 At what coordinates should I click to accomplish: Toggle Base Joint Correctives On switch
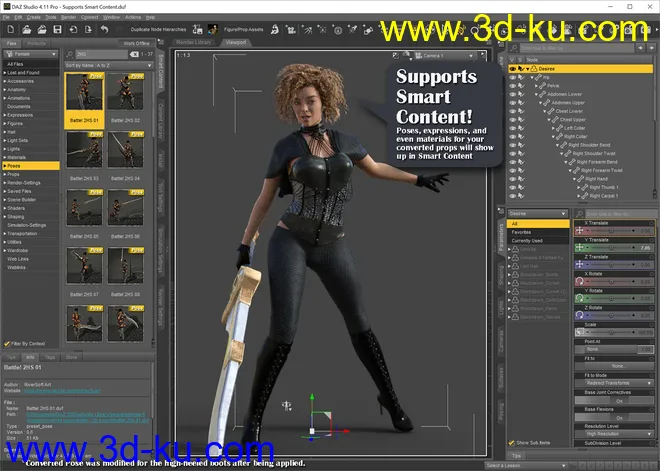[619, 401]
